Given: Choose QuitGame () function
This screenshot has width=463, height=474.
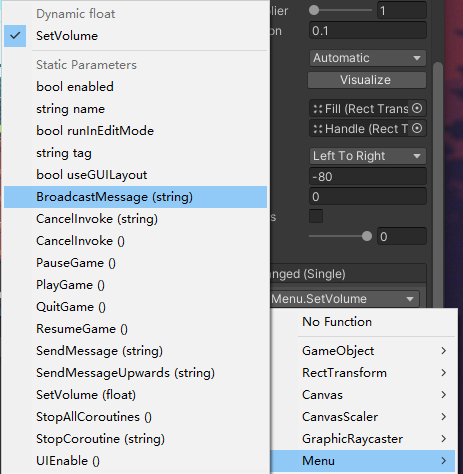Looking at the screenshot, I should 135,307.
